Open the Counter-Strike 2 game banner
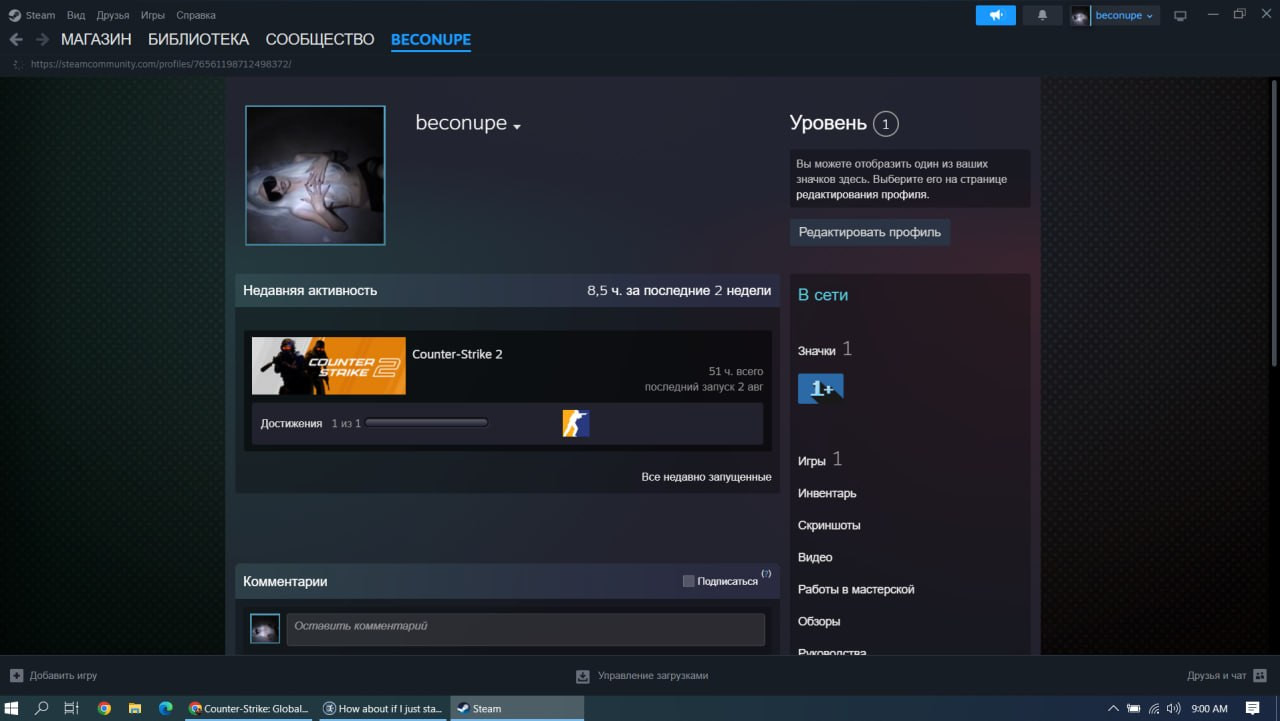The image size is (1280, 721). point(329,366)
